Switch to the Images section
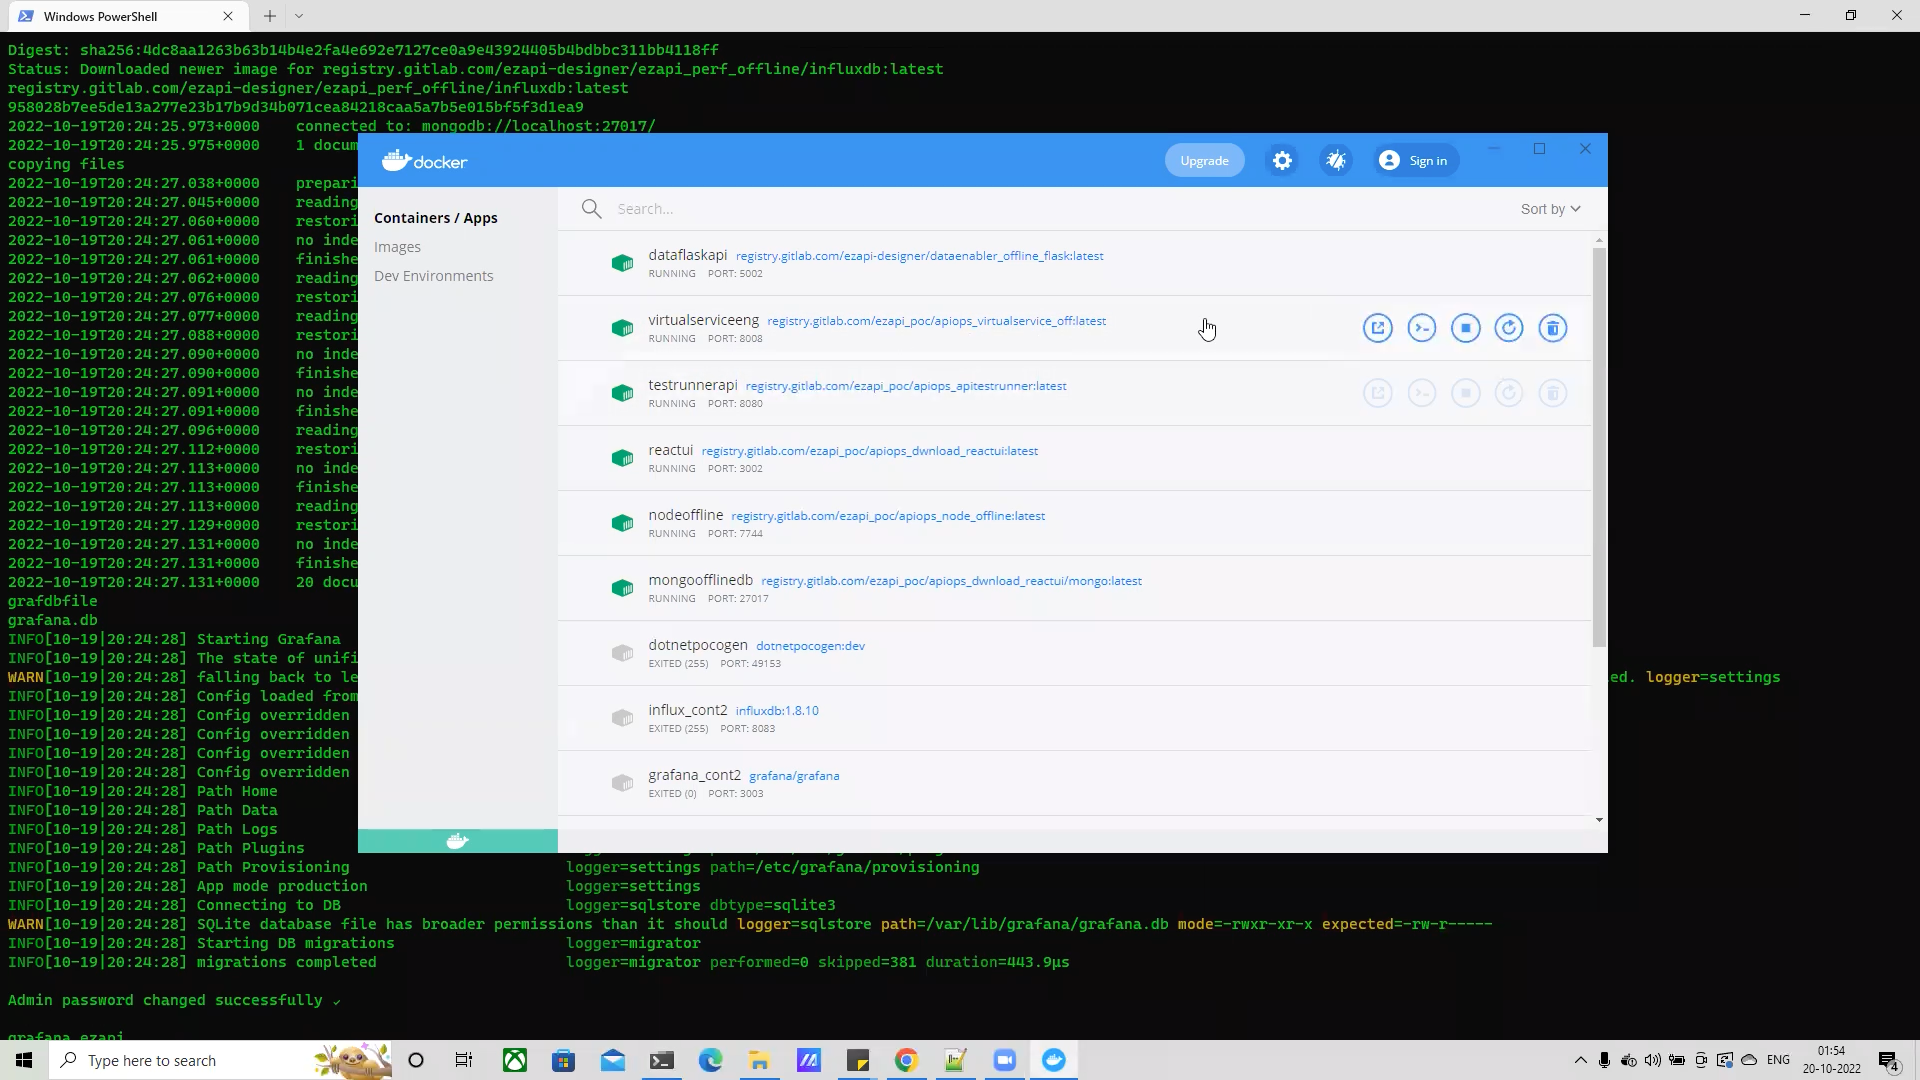Viewport: 1920px width, 1080px height. point(397,247)
